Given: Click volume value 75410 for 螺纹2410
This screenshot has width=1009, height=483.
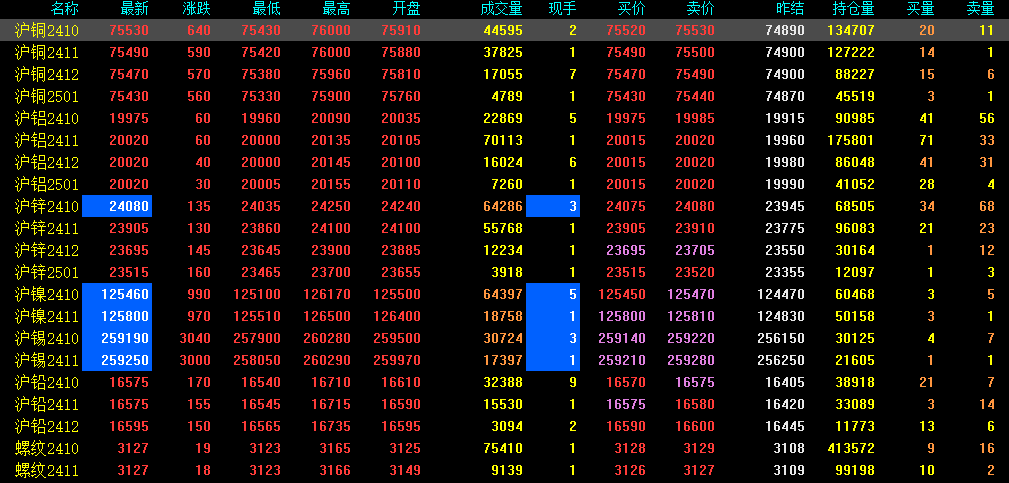Looking at the screenshot, I should coord(503,448).
